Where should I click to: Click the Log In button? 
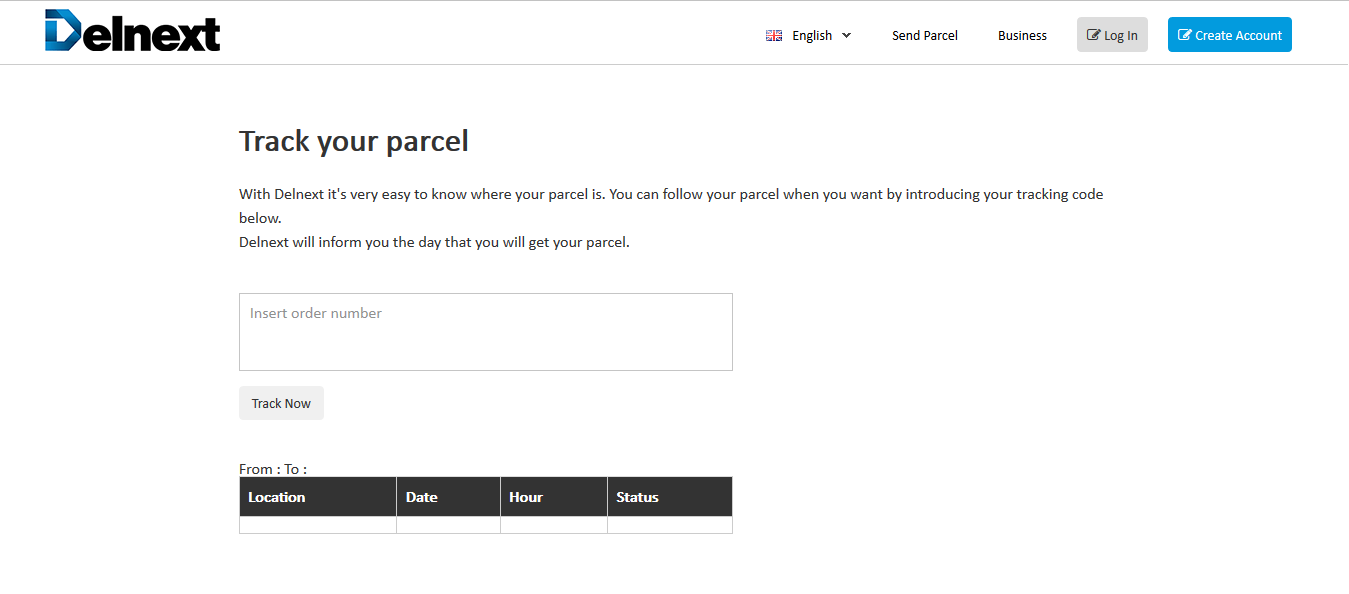(x=1112, y=35)
